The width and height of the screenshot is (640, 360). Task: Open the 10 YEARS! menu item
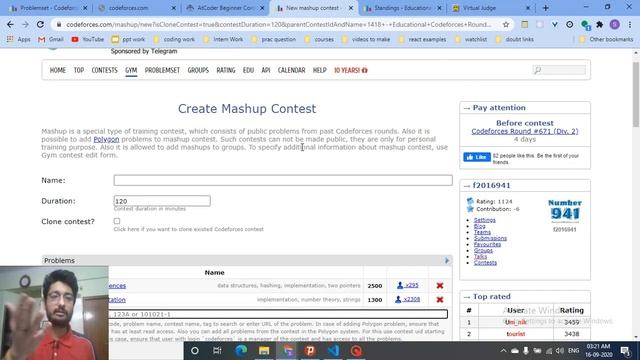click(x=351, y=70)
